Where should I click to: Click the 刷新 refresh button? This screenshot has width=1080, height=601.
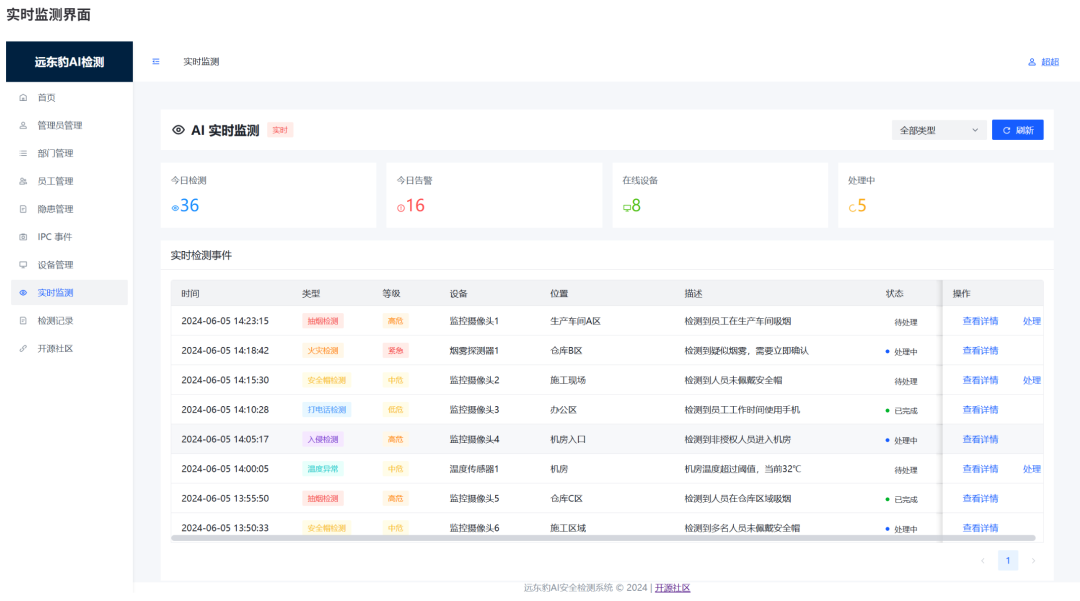tap(1017, 130)
